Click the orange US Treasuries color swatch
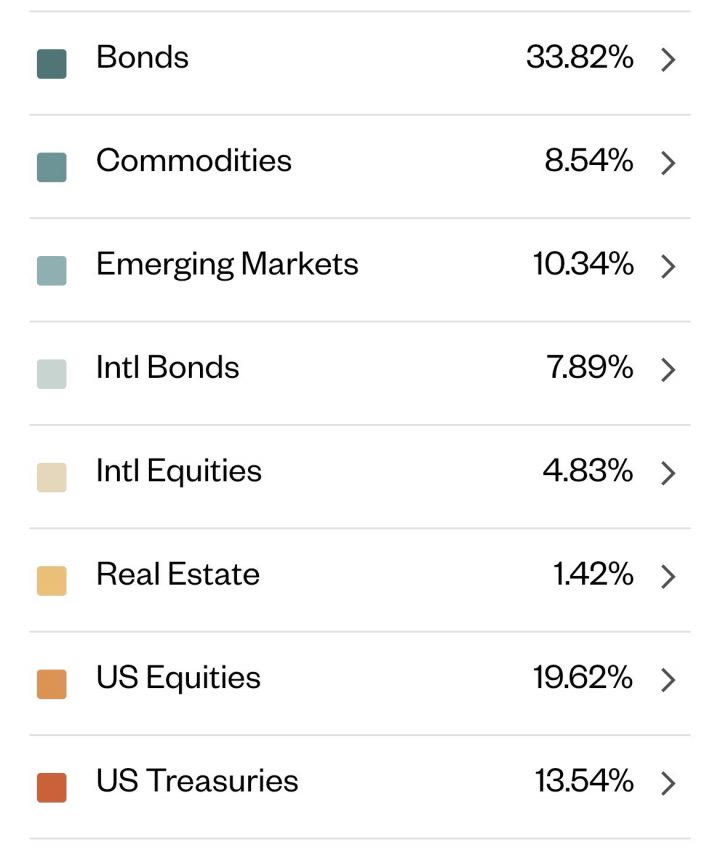Viewport: 720px width, 853px height. coord(51,787)
